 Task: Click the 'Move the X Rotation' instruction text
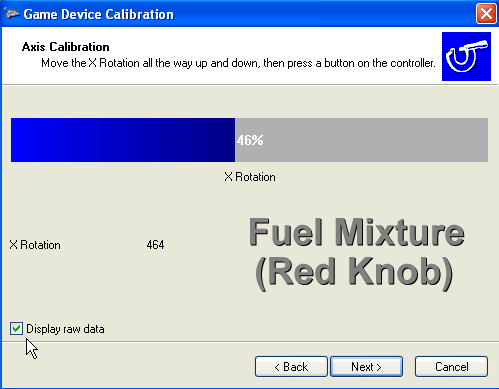coord(238,63)
